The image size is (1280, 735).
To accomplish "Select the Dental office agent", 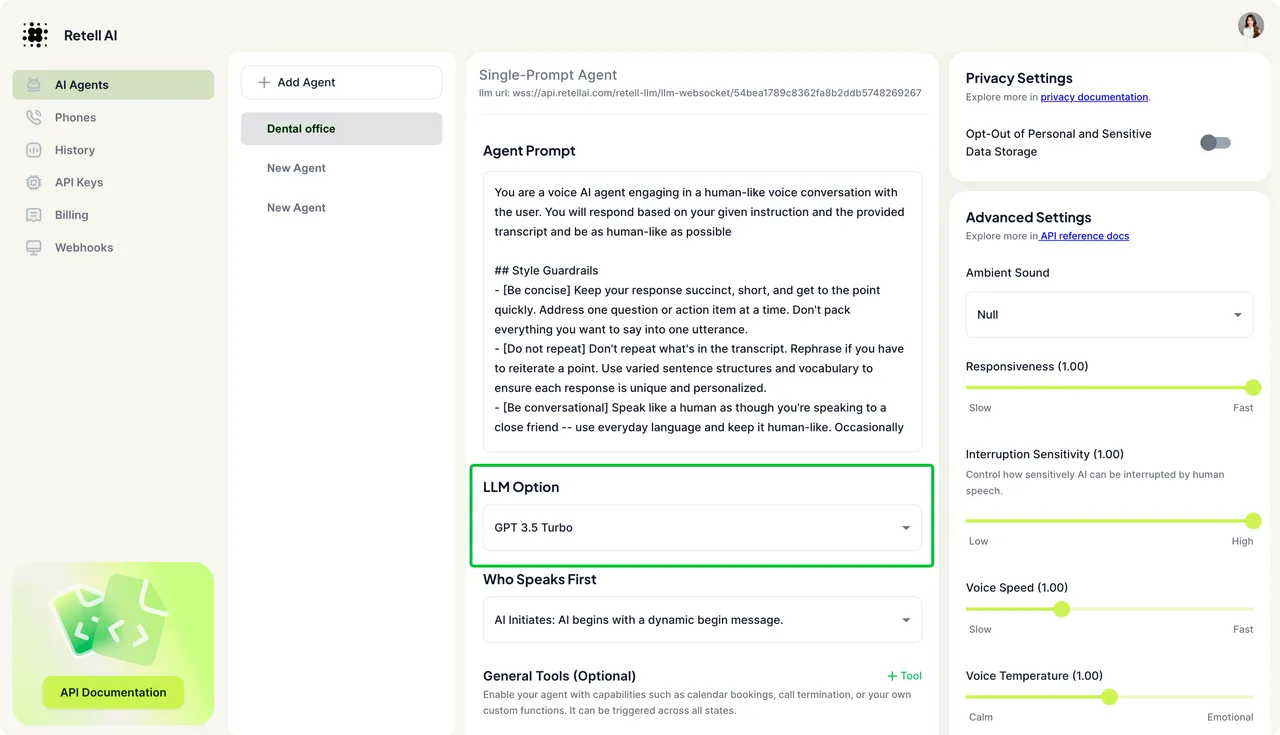I will 341,129.
